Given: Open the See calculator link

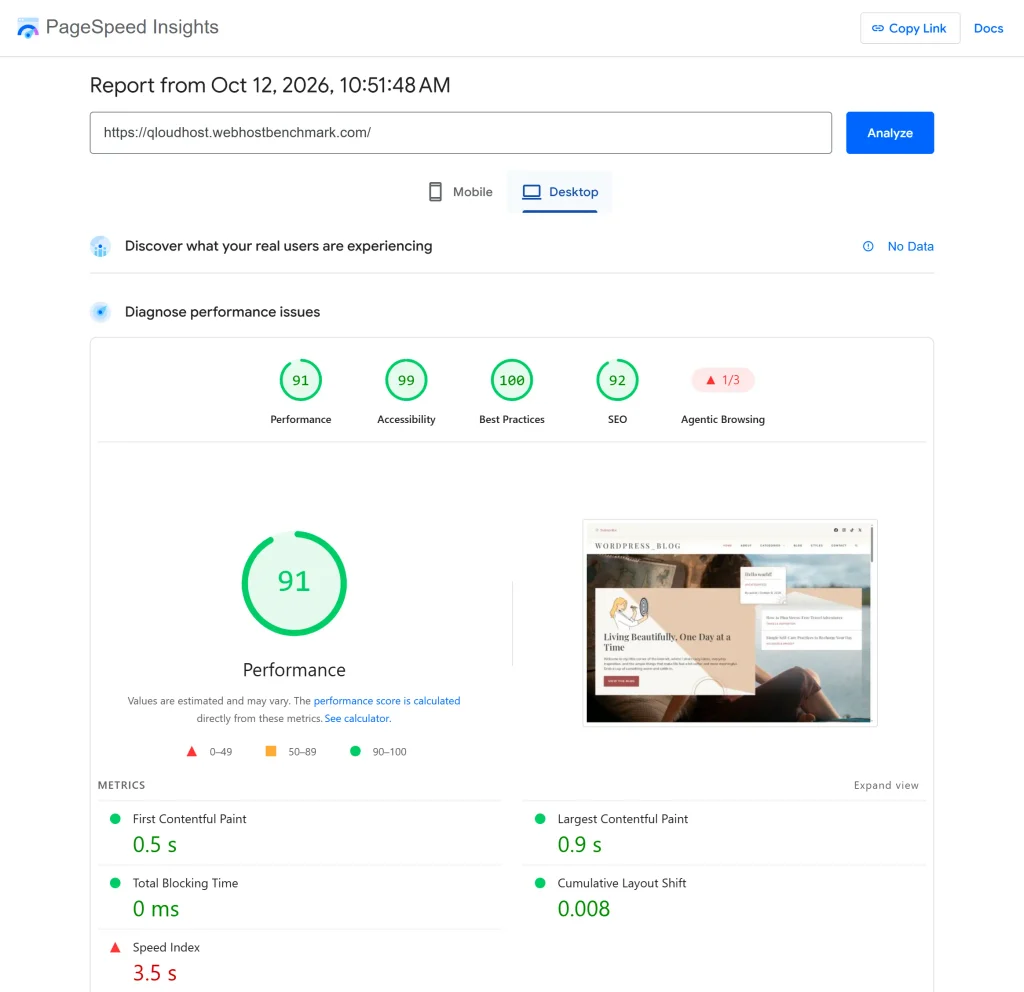Looking at the screenshot, I should click(357, 718).
